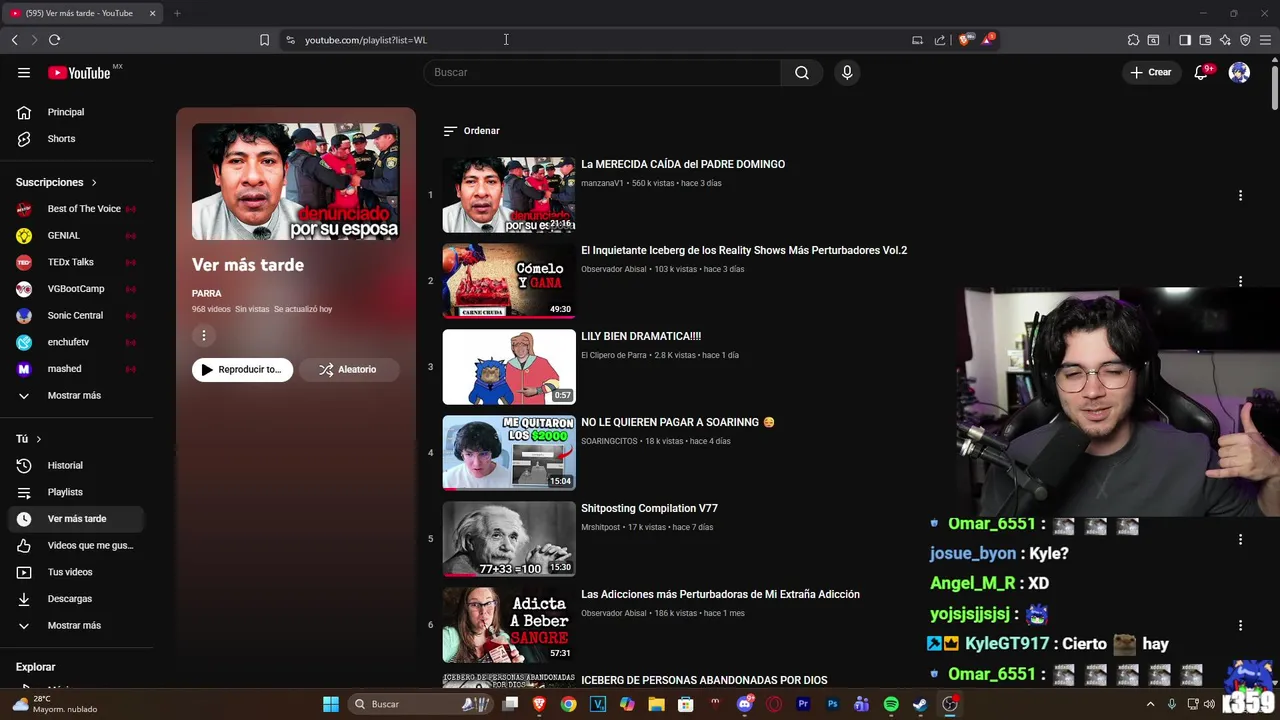Click the search magnifier button

[802, 72]
